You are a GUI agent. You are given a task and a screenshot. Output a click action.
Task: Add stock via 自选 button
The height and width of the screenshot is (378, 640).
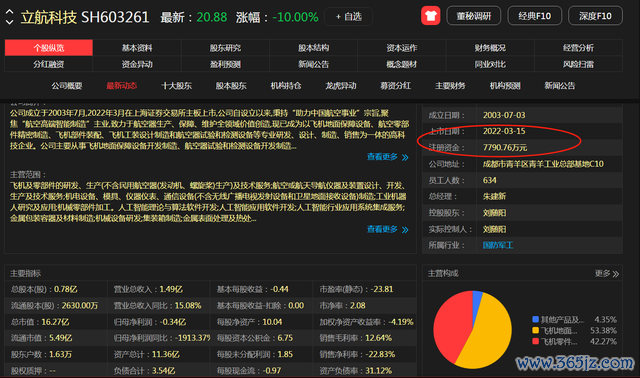click(349, 17)
